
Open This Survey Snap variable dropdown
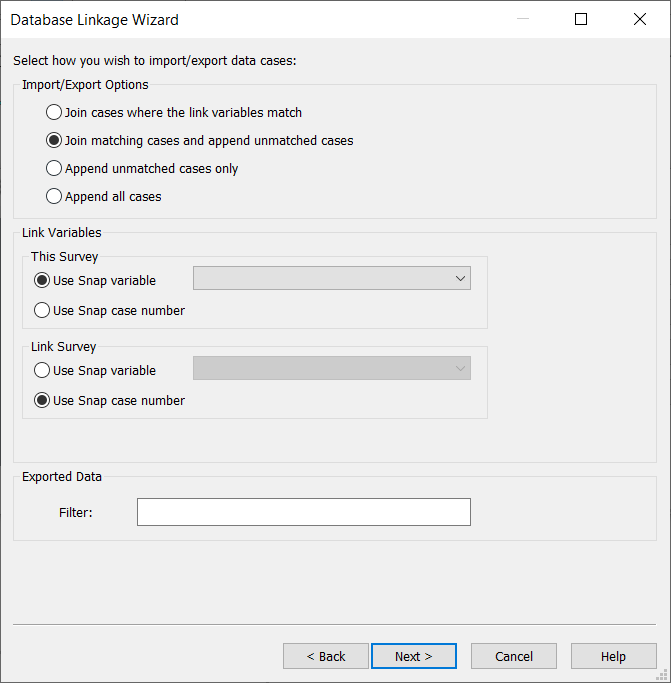[332, 278]
